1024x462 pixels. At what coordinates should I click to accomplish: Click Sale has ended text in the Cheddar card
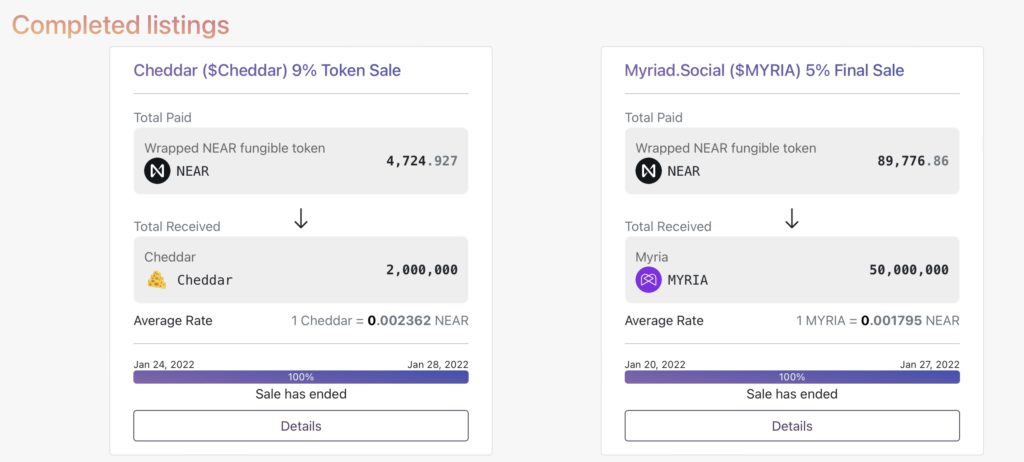(301, 394)
